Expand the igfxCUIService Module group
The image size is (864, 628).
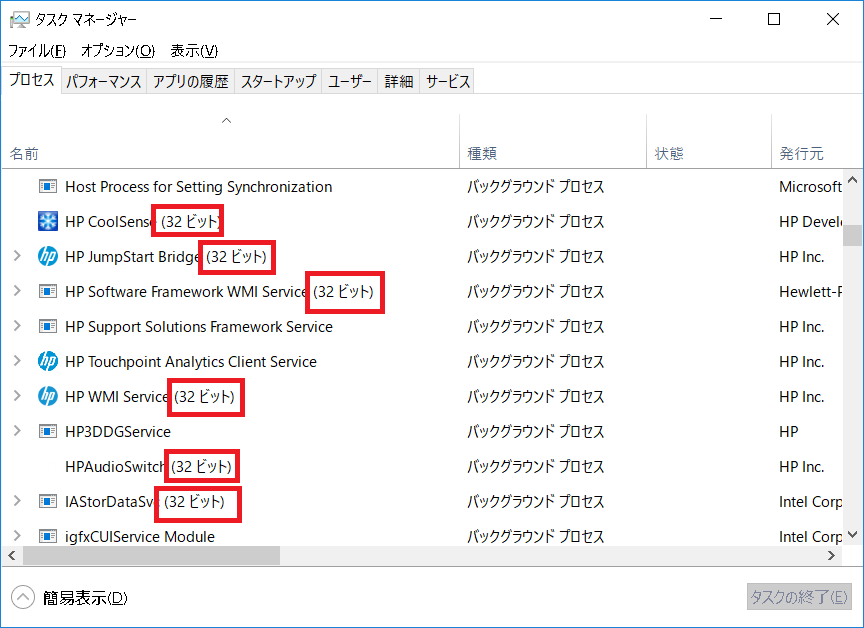(17, 535)
